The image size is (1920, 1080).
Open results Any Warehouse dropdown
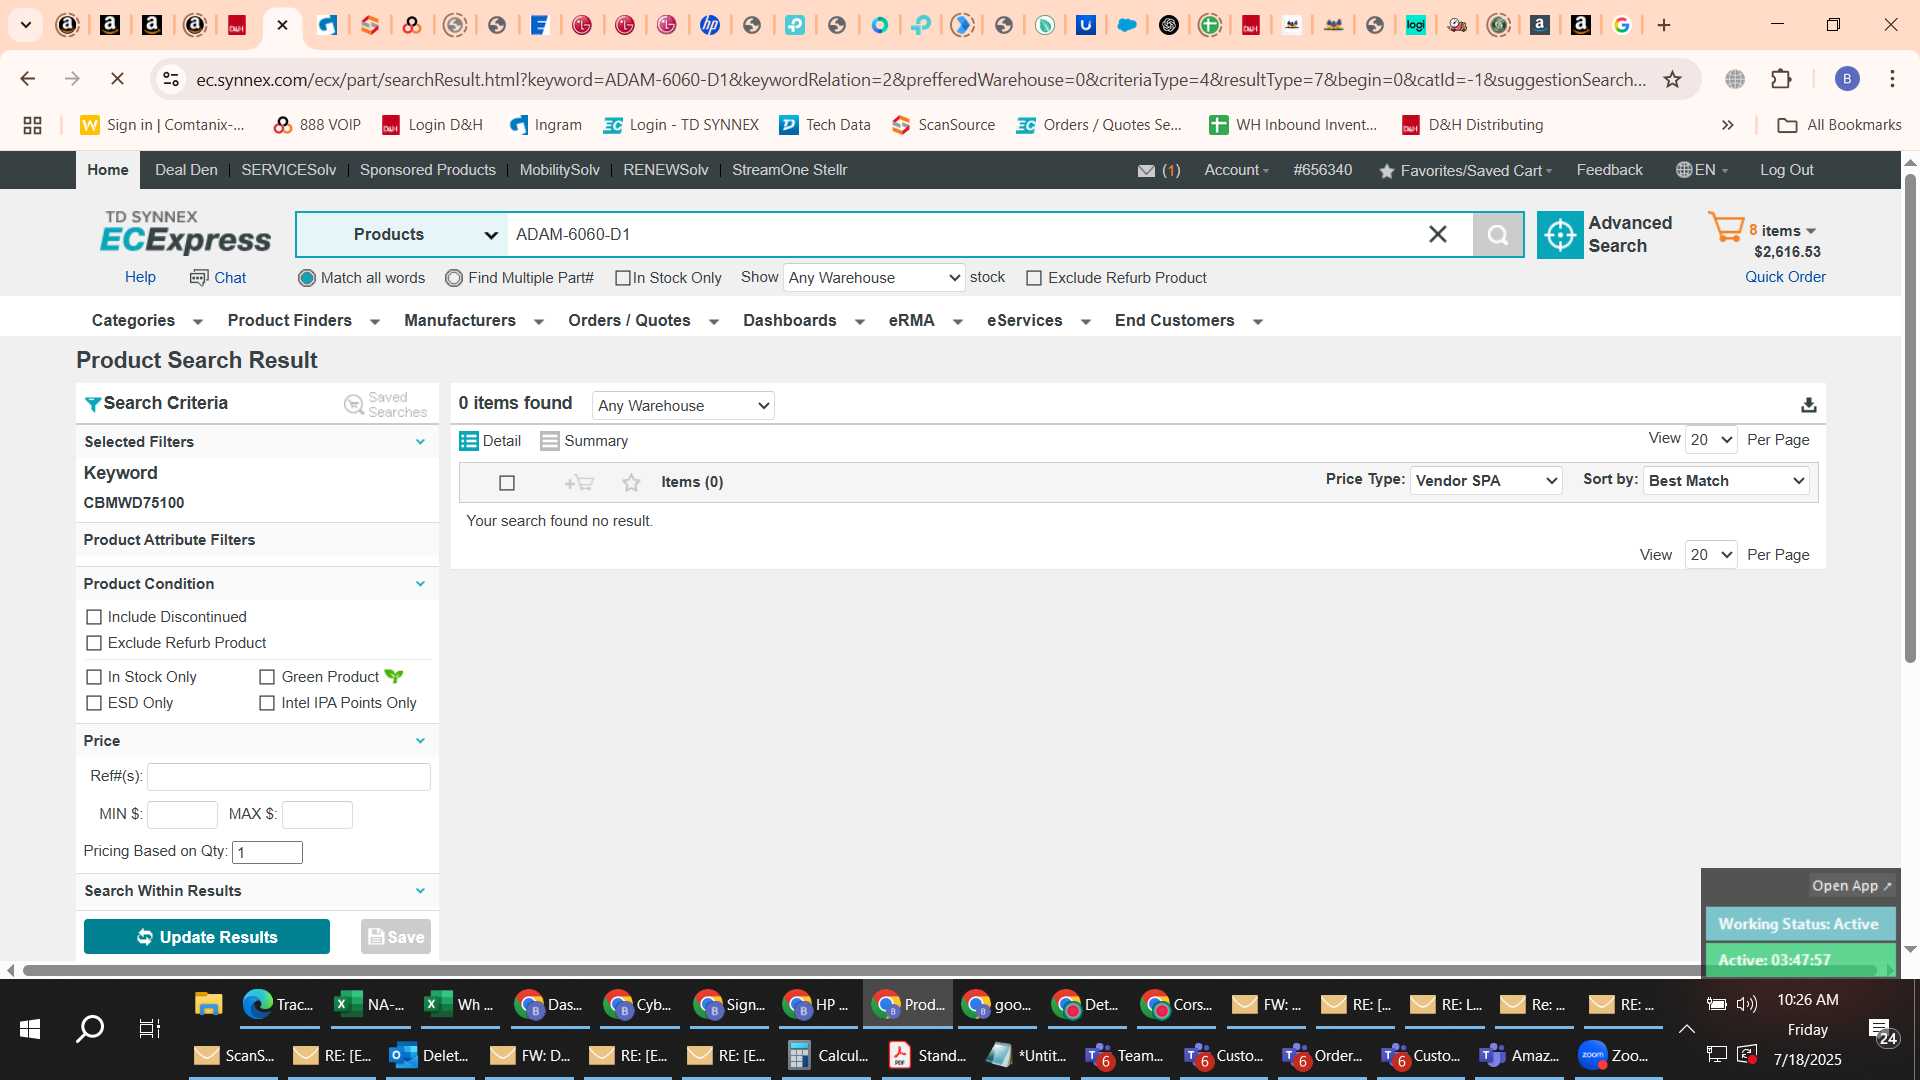(683, 406)
